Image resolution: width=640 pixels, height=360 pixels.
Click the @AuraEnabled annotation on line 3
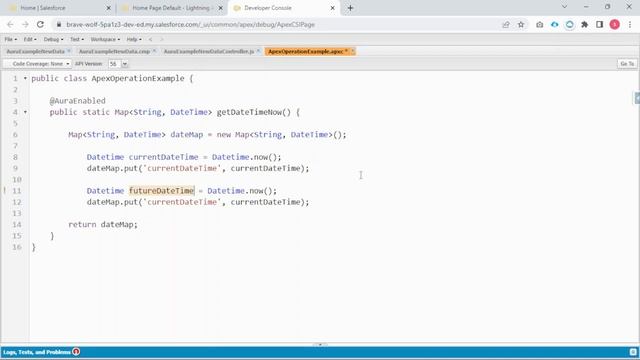coord(78,100)
